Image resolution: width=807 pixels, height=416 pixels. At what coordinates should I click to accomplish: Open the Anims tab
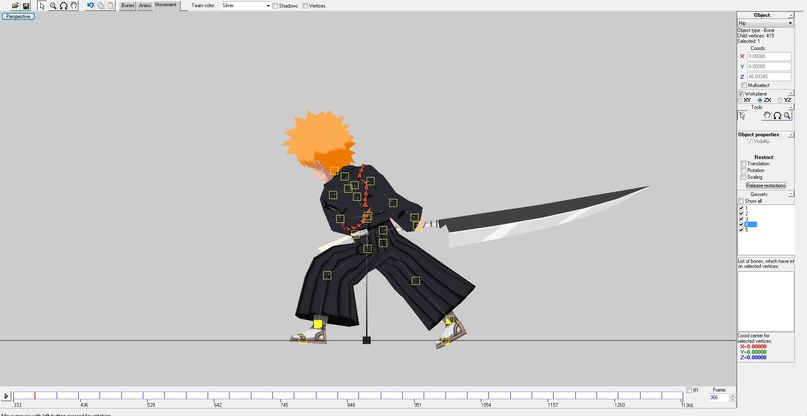click(x=145, y=6)
